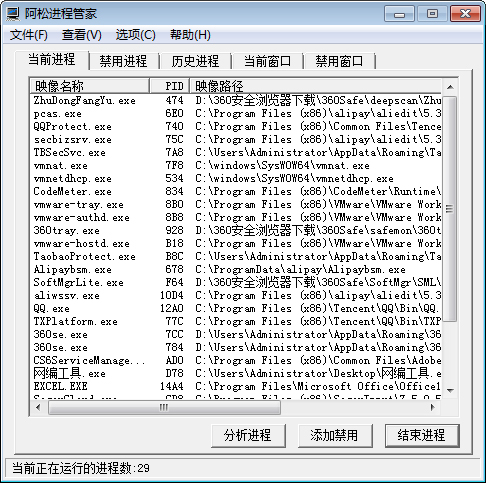
Task: Click horizontal scrollbar right arrow
Action: point(433,407)
